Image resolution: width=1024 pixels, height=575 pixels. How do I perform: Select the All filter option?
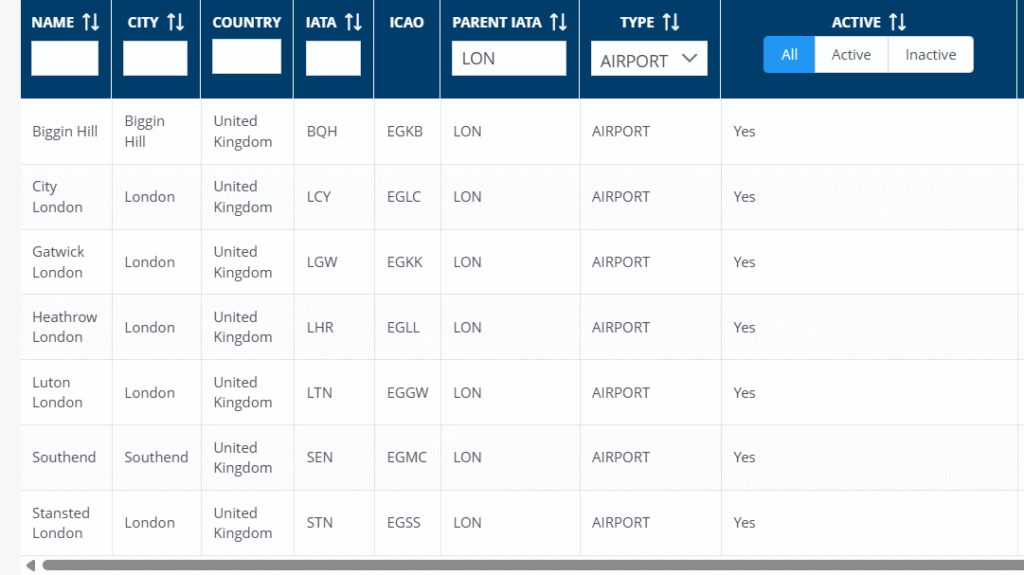789,55
